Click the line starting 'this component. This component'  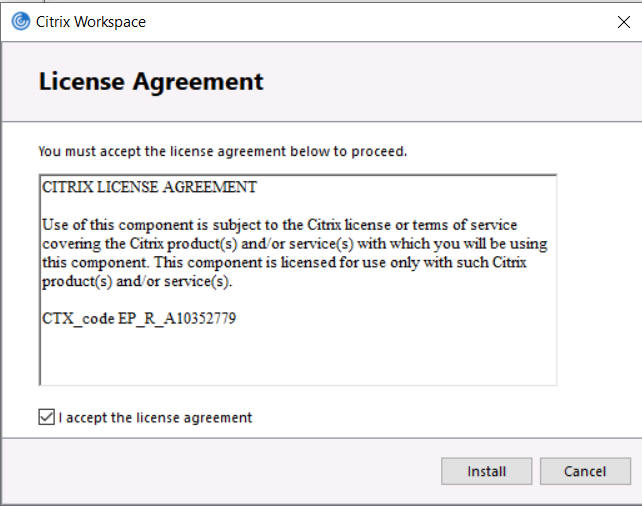pos(283,262)
